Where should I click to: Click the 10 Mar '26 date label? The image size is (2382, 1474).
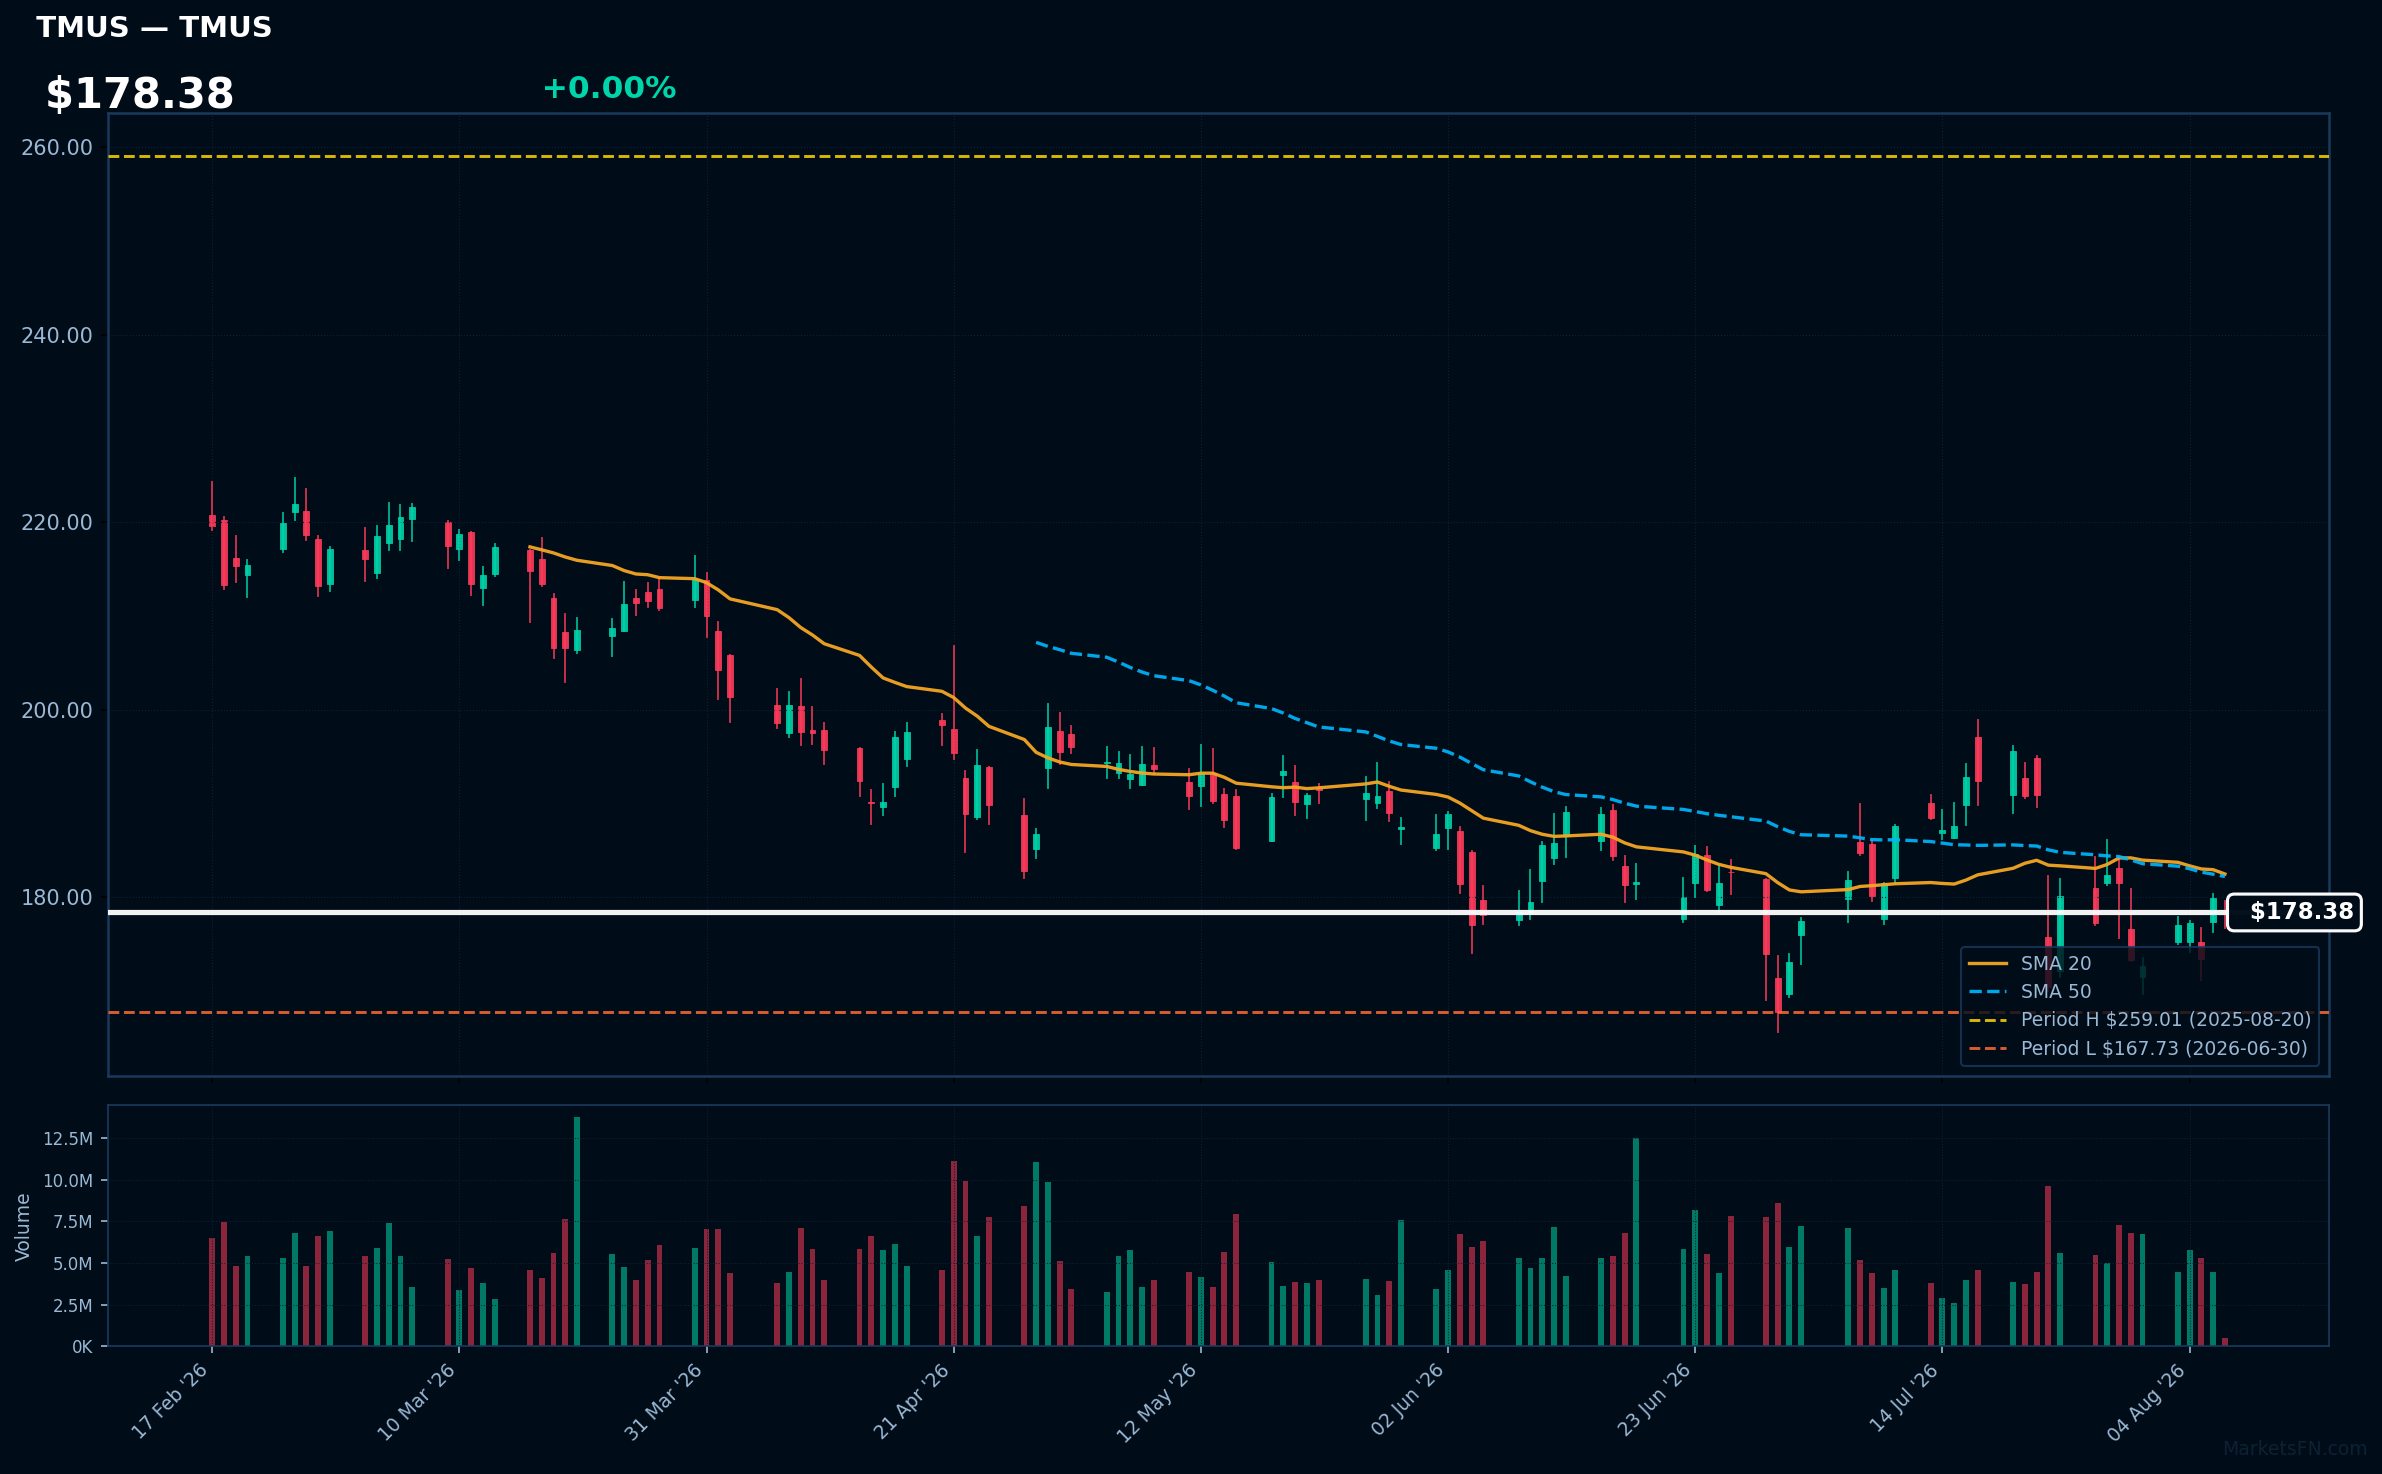(x=417, y=1402)
